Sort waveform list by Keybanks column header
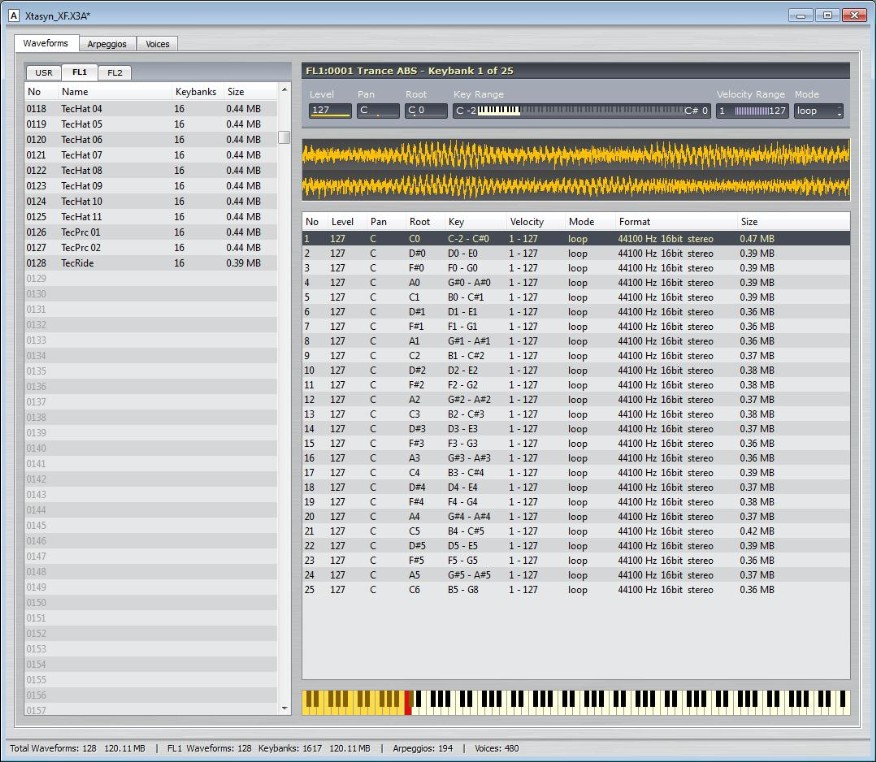876x762 pixels. [x=197, y=92]
